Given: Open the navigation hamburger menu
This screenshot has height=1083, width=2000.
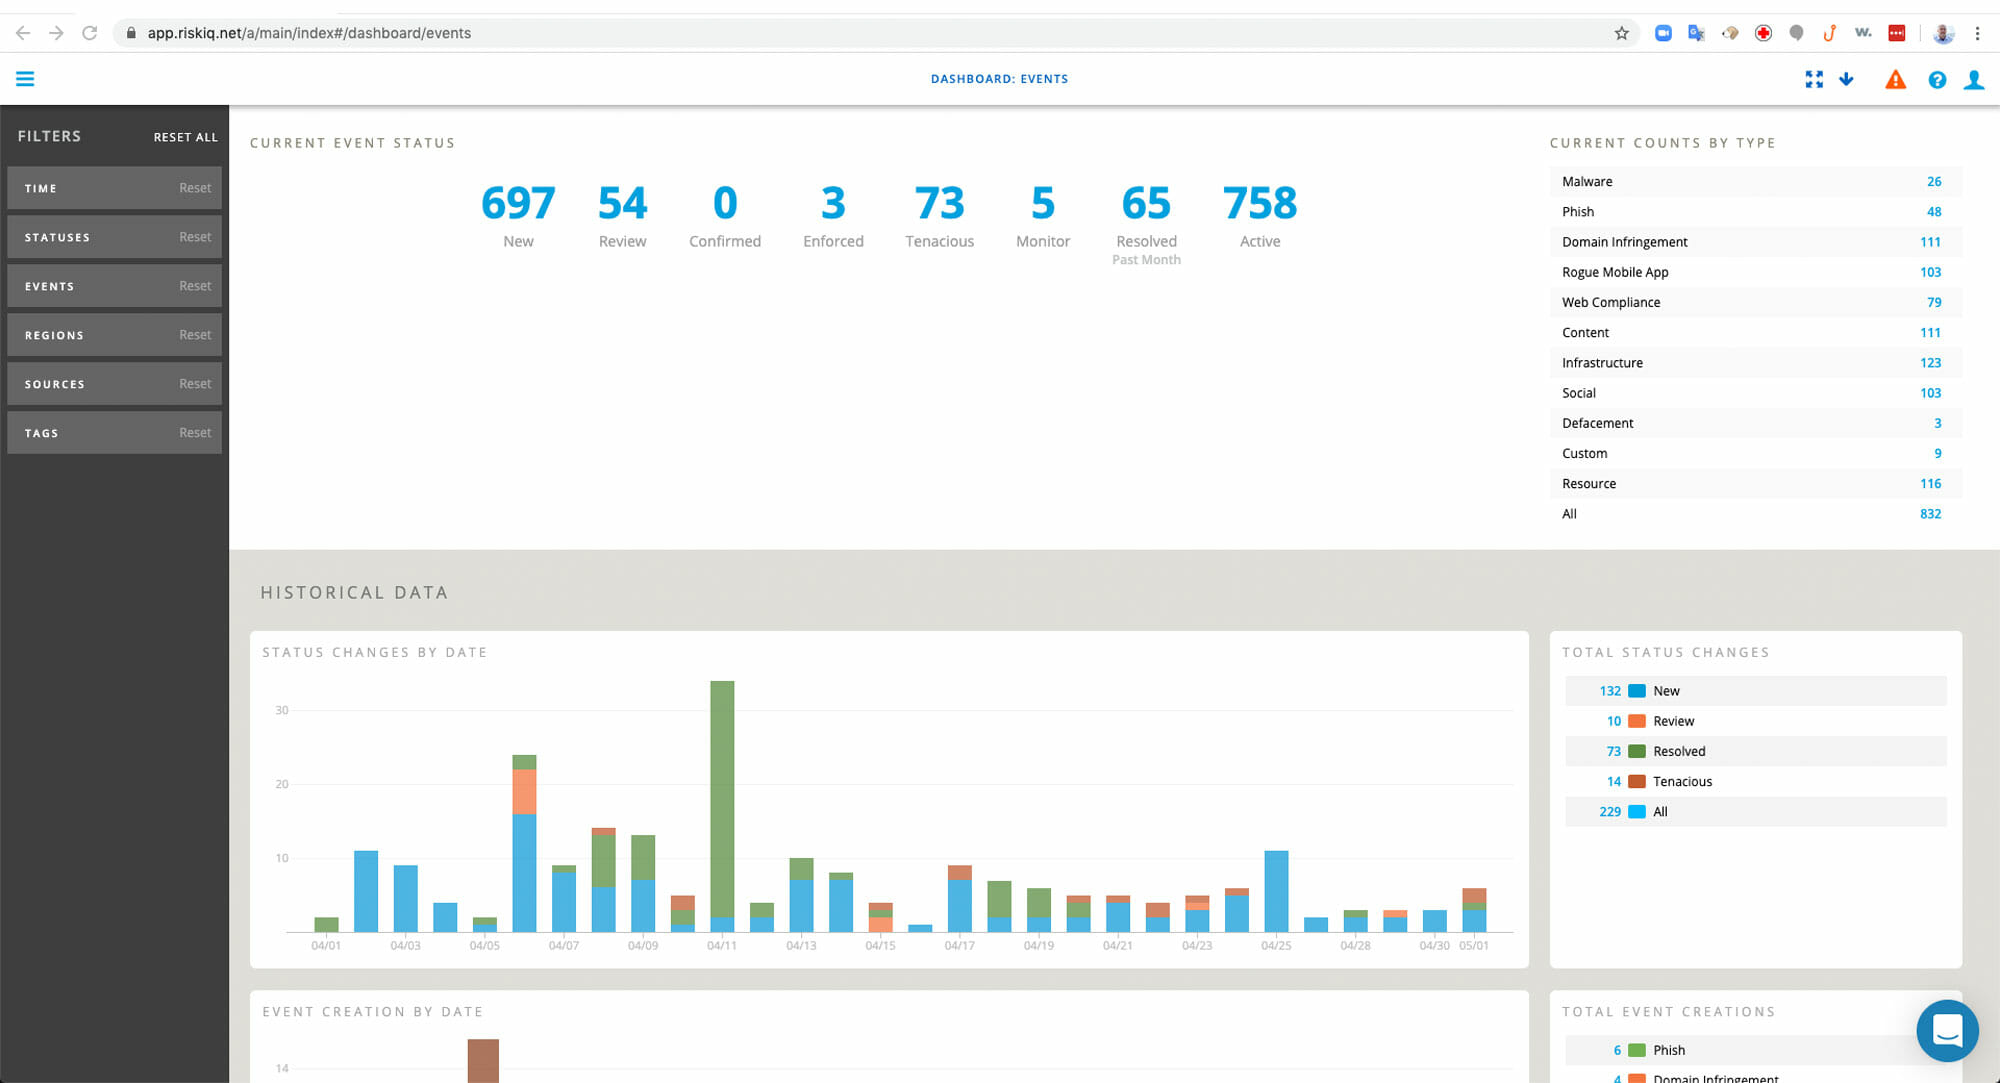Looking at the screenshot, I should point(25,78).
